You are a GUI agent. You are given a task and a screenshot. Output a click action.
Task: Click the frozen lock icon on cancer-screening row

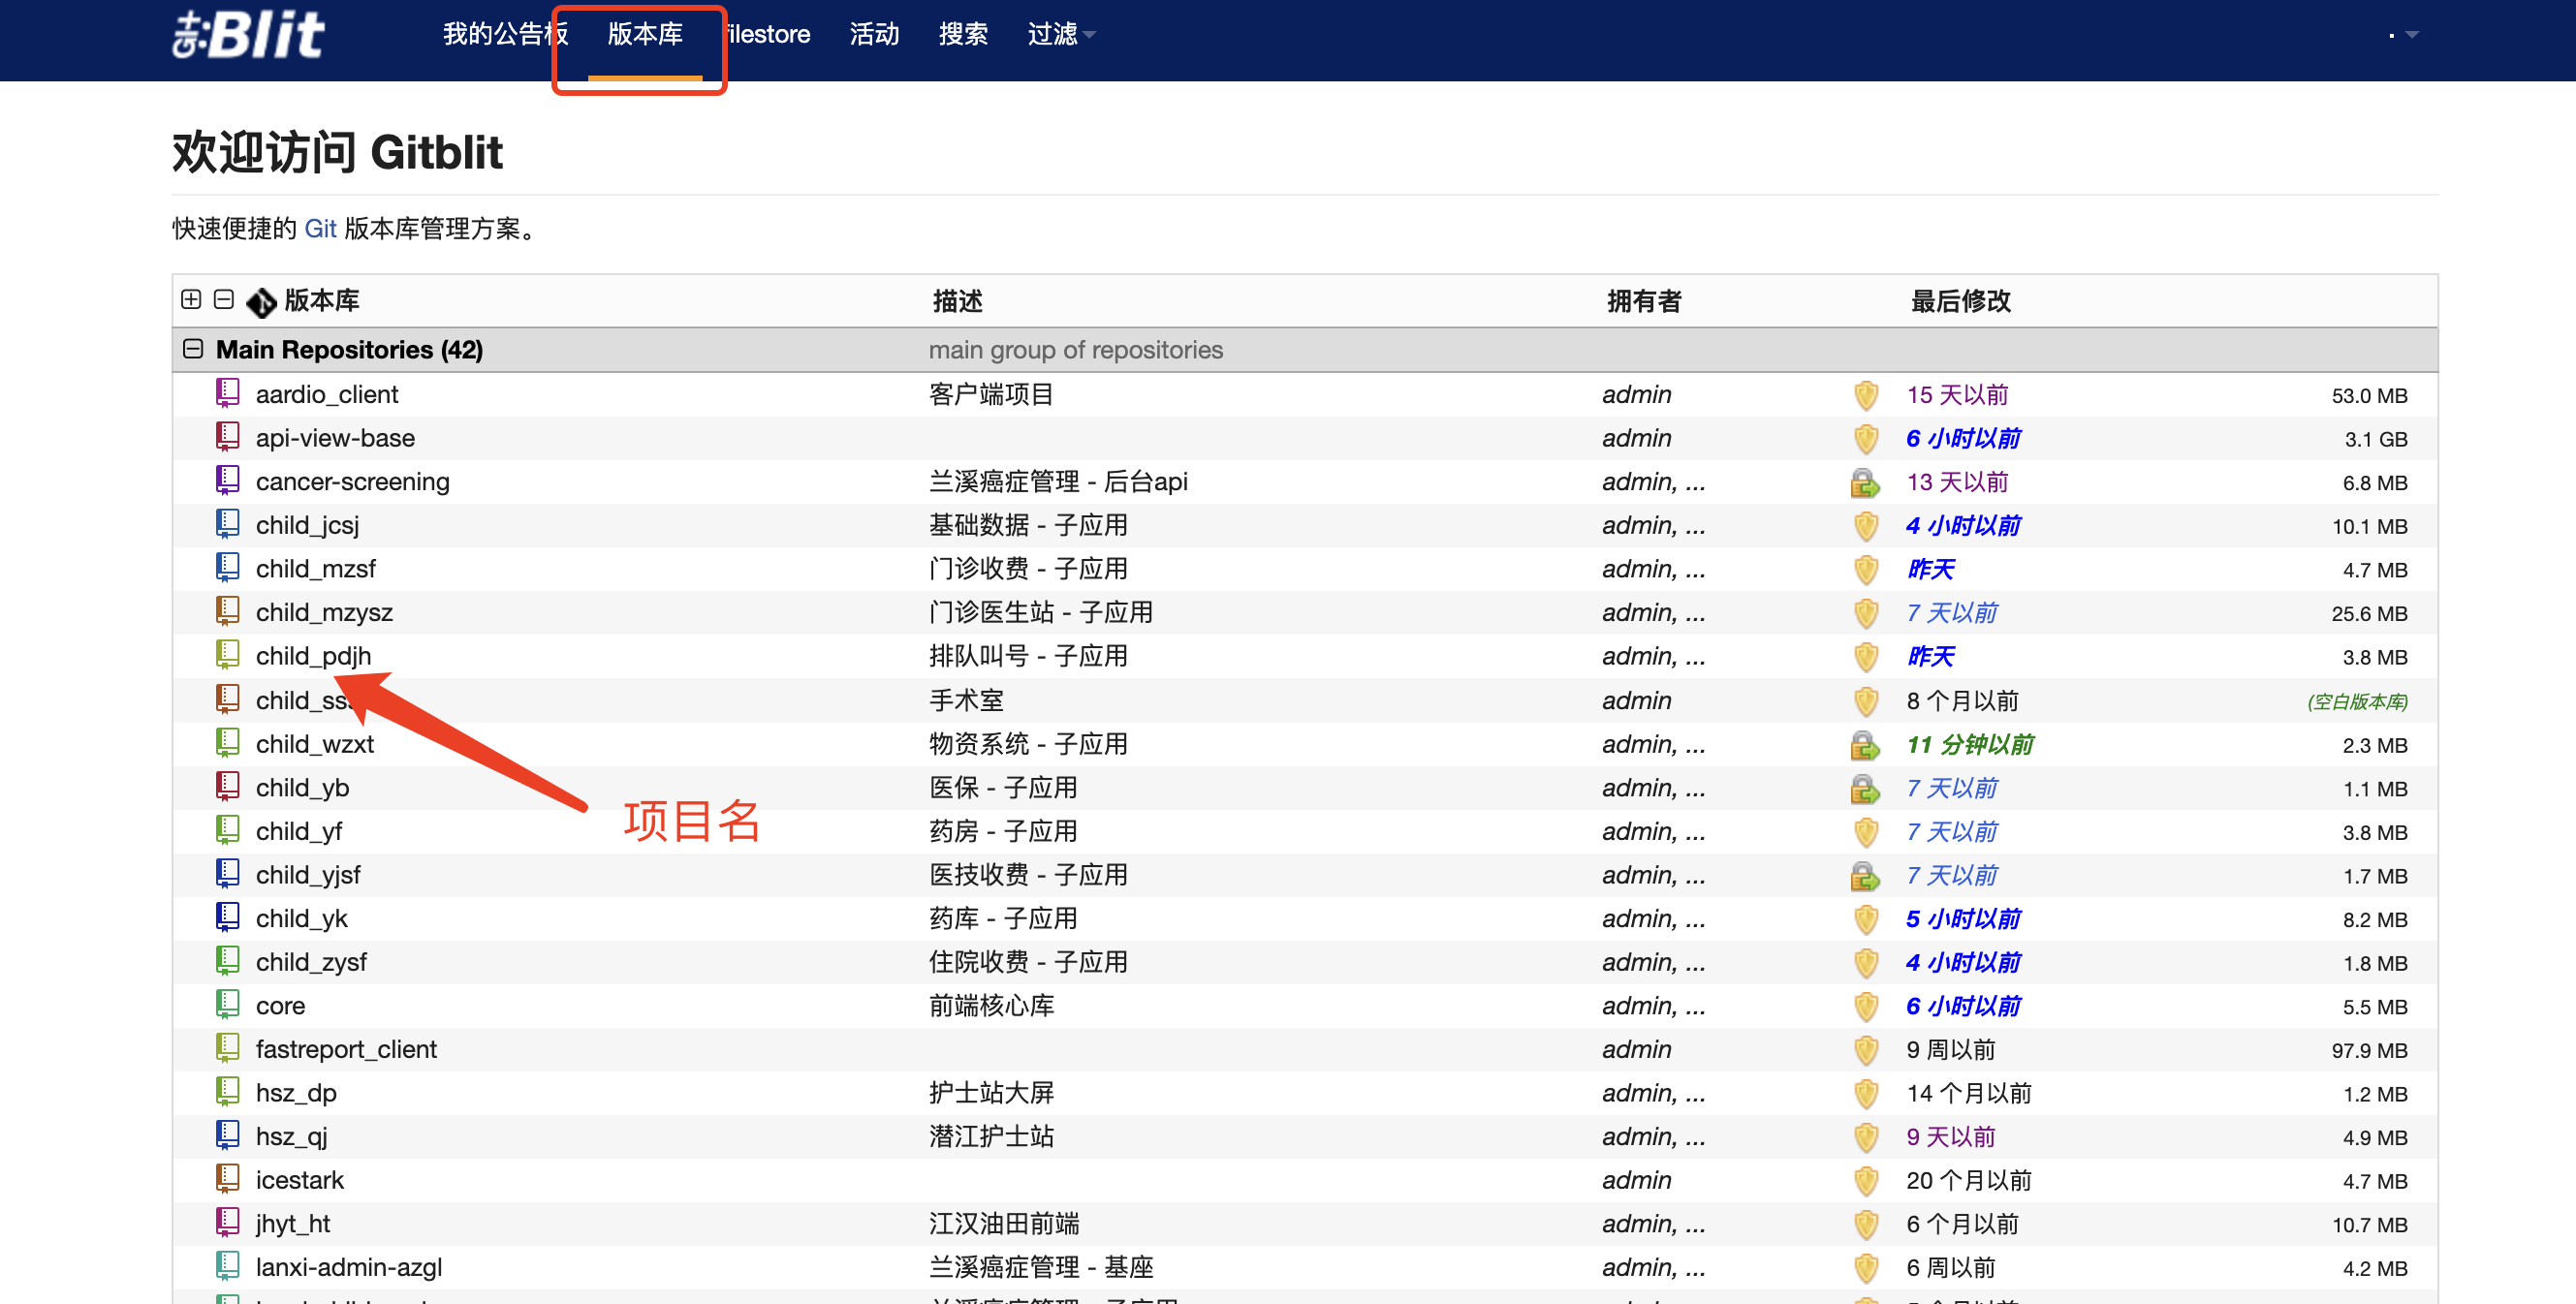pos(1866,482)
